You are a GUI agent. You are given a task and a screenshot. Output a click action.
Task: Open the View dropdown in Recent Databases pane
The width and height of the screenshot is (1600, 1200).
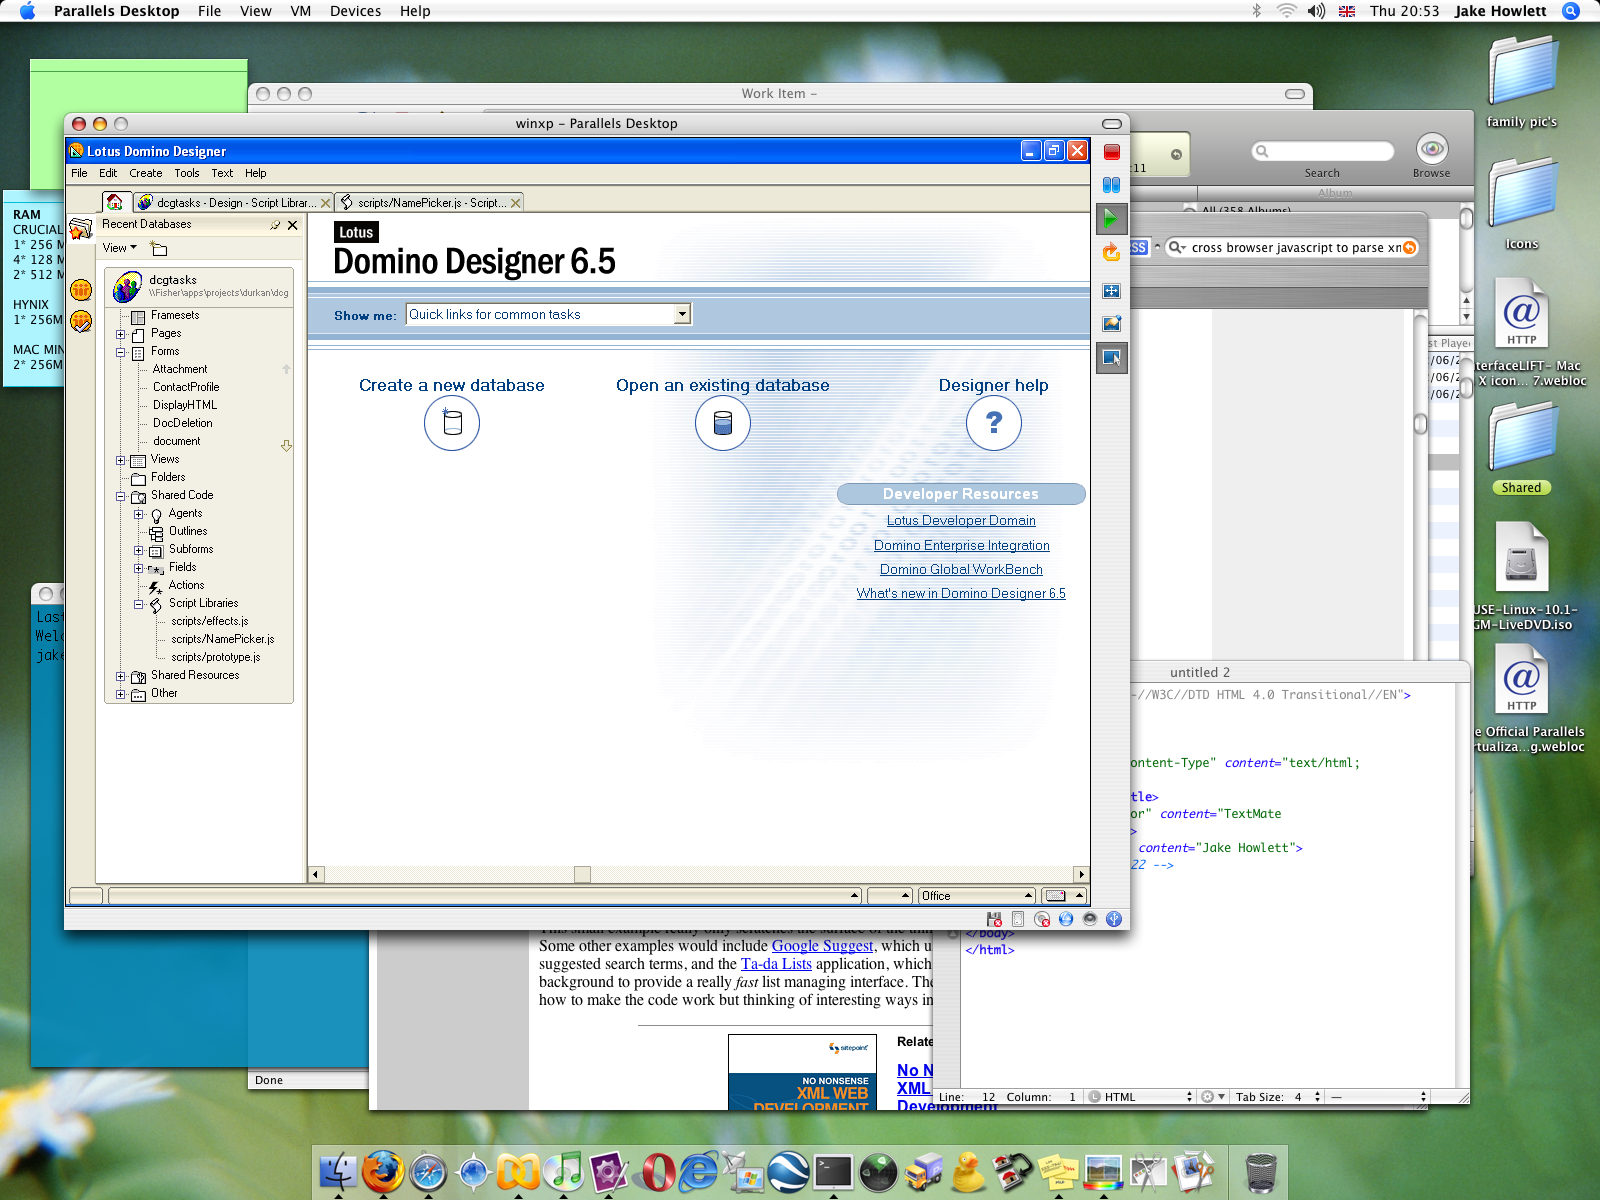click(x=120, y=248)
